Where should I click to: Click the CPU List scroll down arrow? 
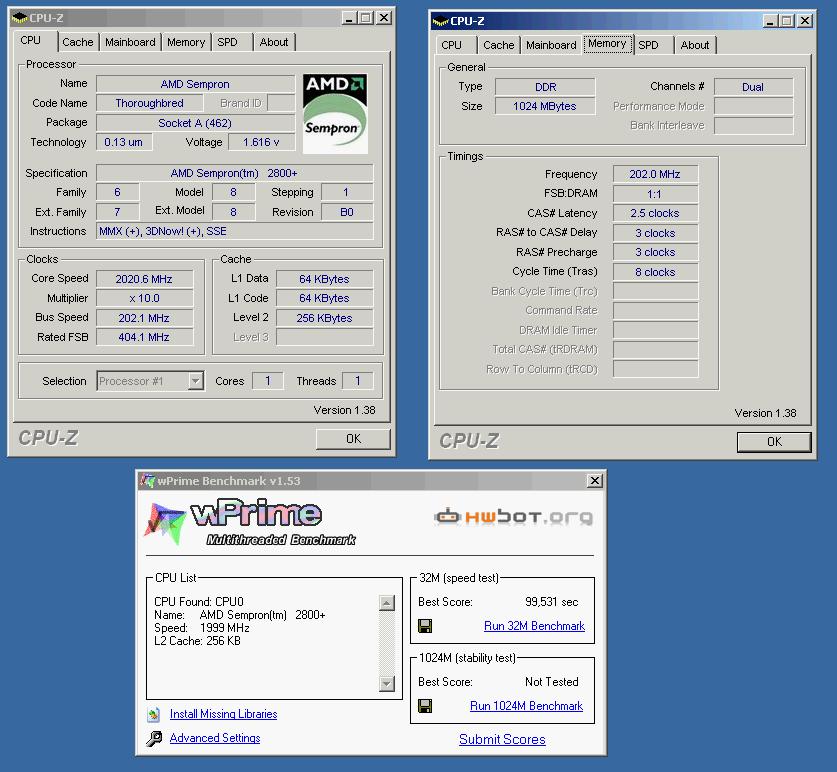click(x=386, y=683)
